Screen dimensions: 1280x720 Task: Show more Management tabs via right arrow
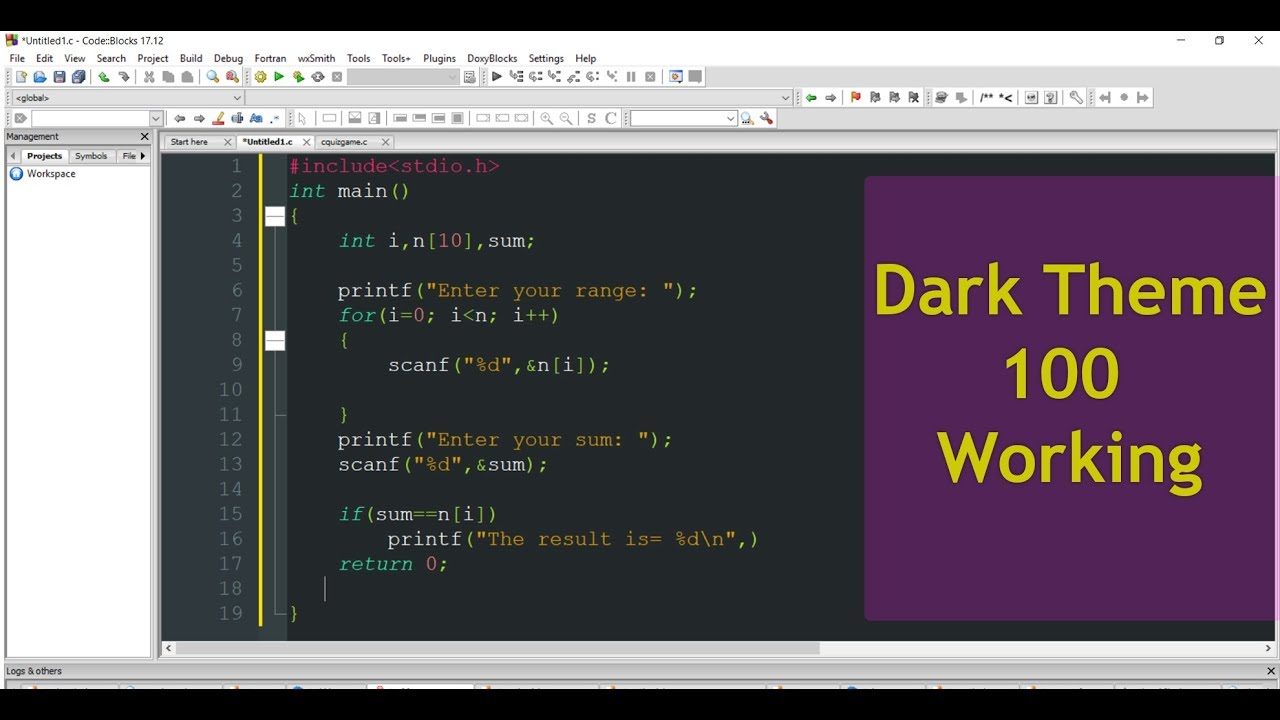click(x=142, y=156)
